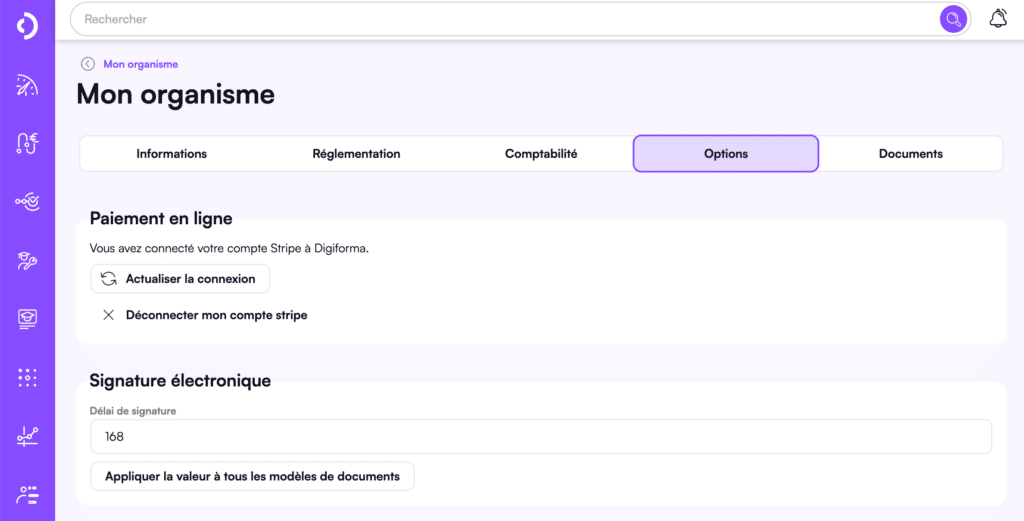Click the back arrow circle icon
This screenshot has width=1024, height=521.
coord(88,64)
